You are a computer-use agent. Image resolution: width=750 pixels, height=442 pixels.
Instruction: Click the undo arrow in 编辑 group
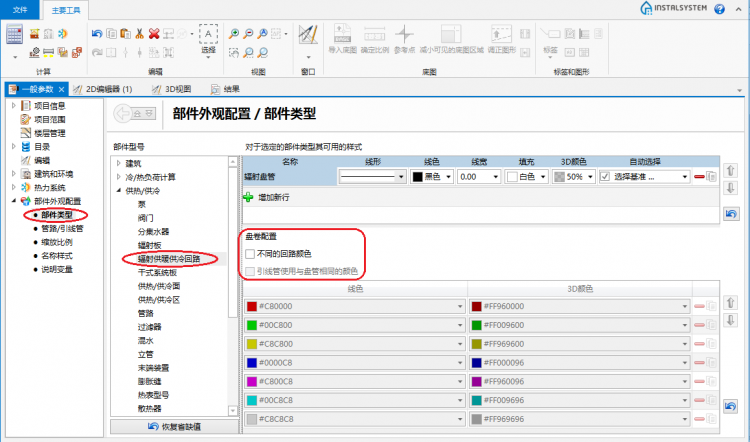(x=97, y=33)
